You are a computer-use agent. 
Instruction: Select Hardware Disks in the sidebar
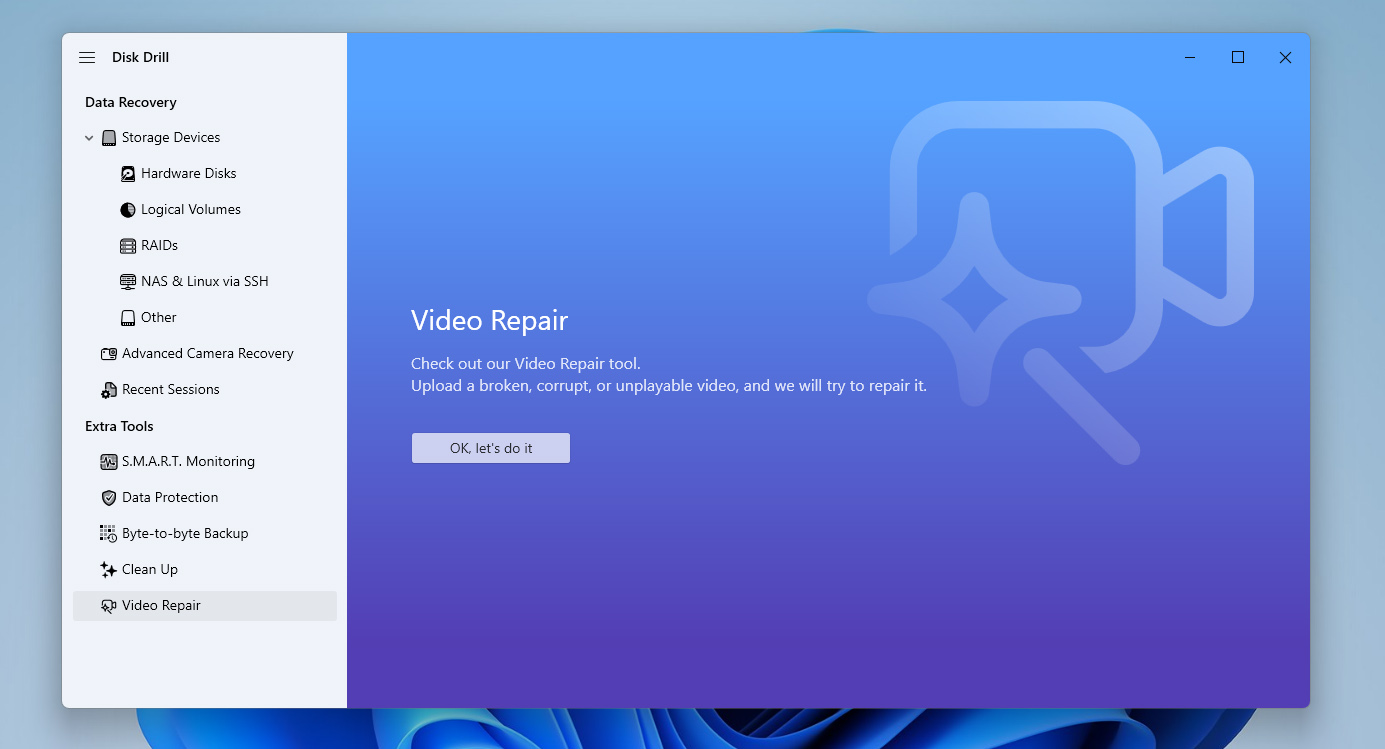[187, 173]
